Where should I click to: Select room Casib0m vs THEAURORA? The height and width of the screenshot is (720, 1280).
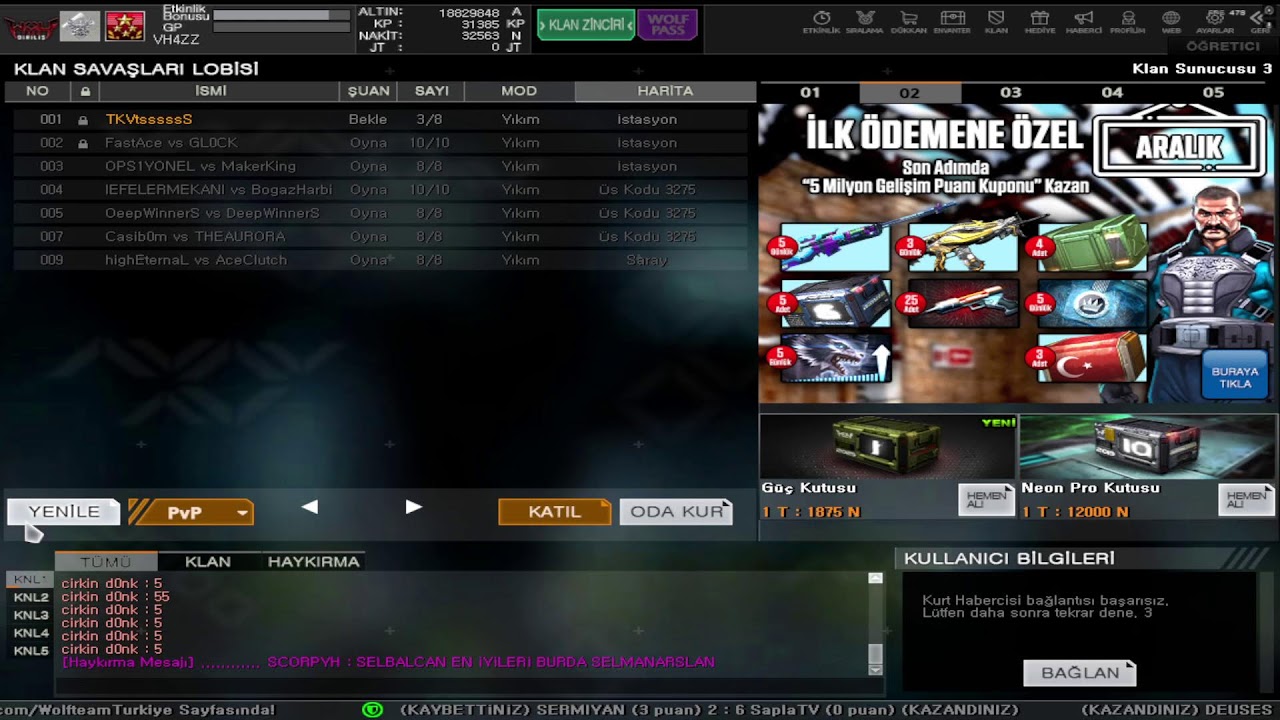coord(380,237)
